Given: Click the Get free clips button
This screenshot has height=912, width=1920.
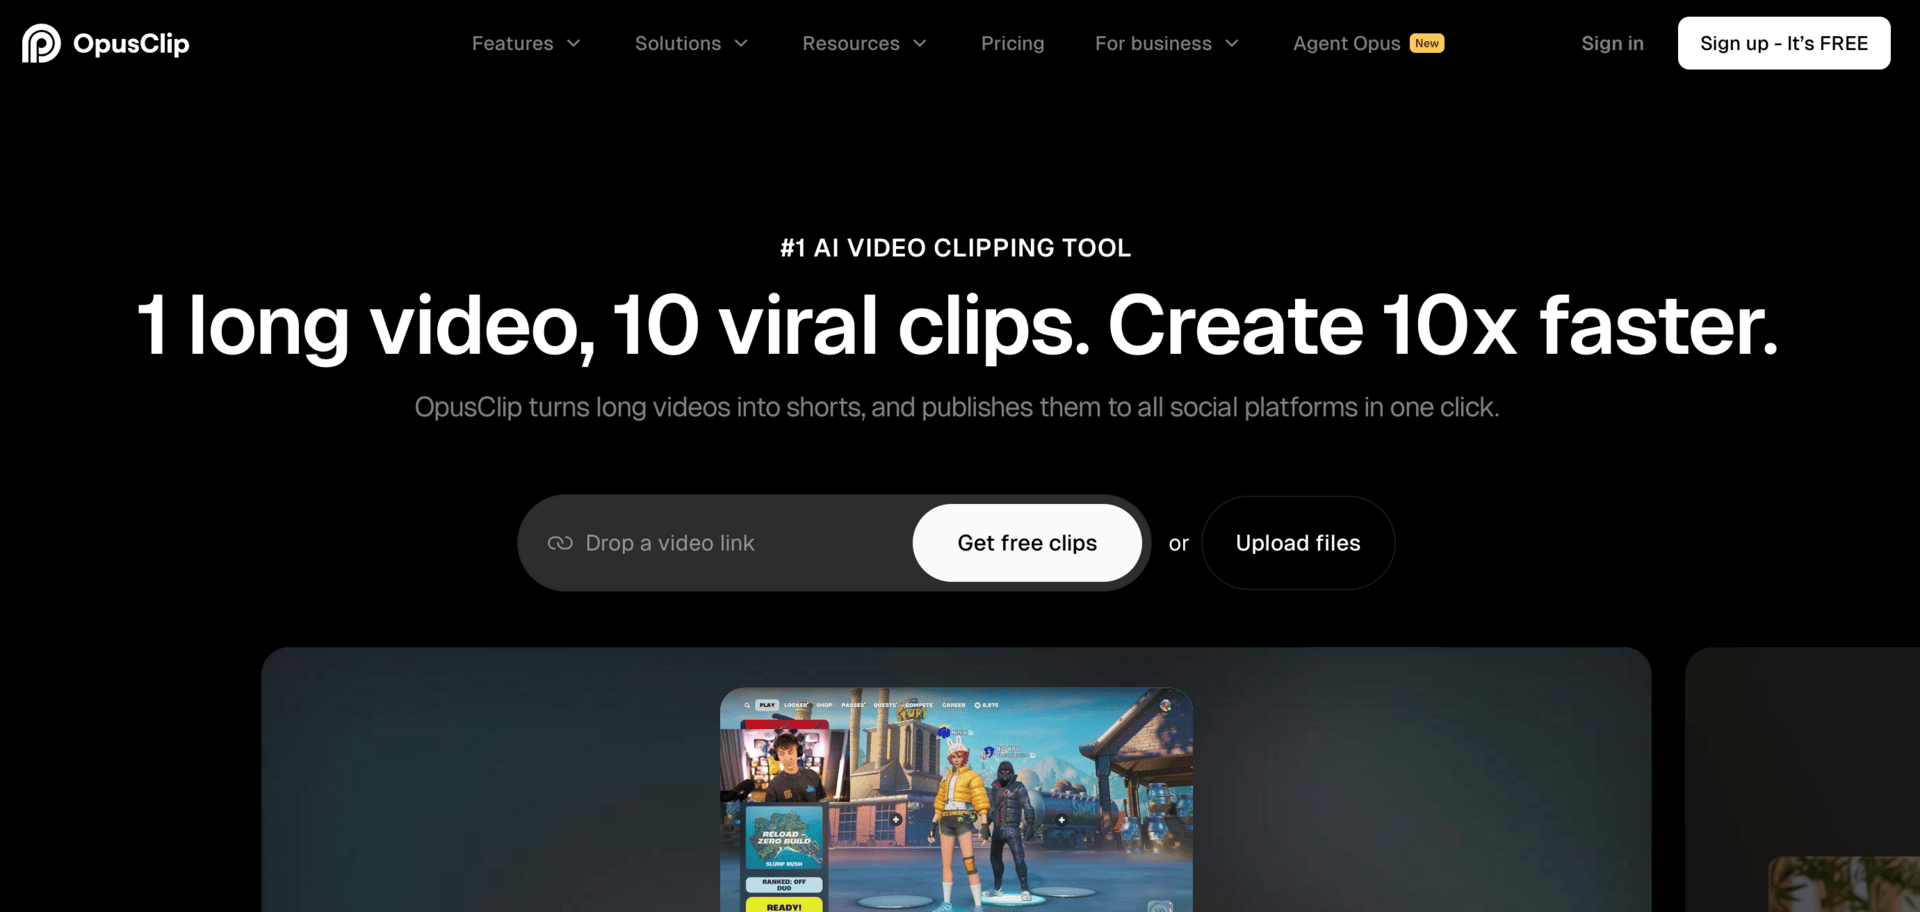Looking at the screenshot, I should click(1027, 543).
